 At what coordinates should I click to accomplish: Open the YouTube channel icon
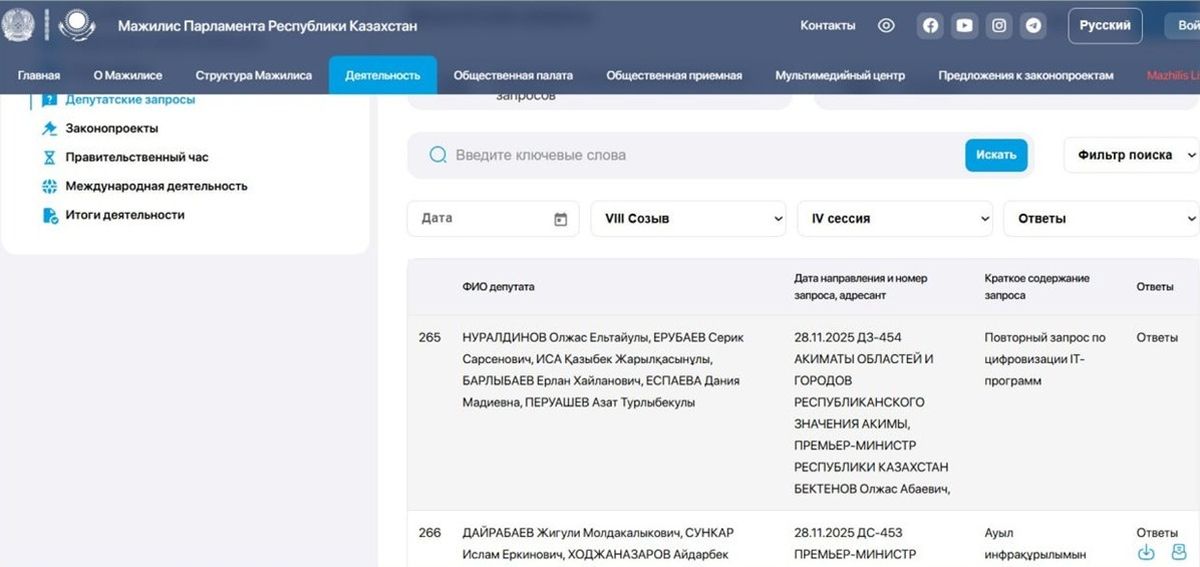point(964,26)
